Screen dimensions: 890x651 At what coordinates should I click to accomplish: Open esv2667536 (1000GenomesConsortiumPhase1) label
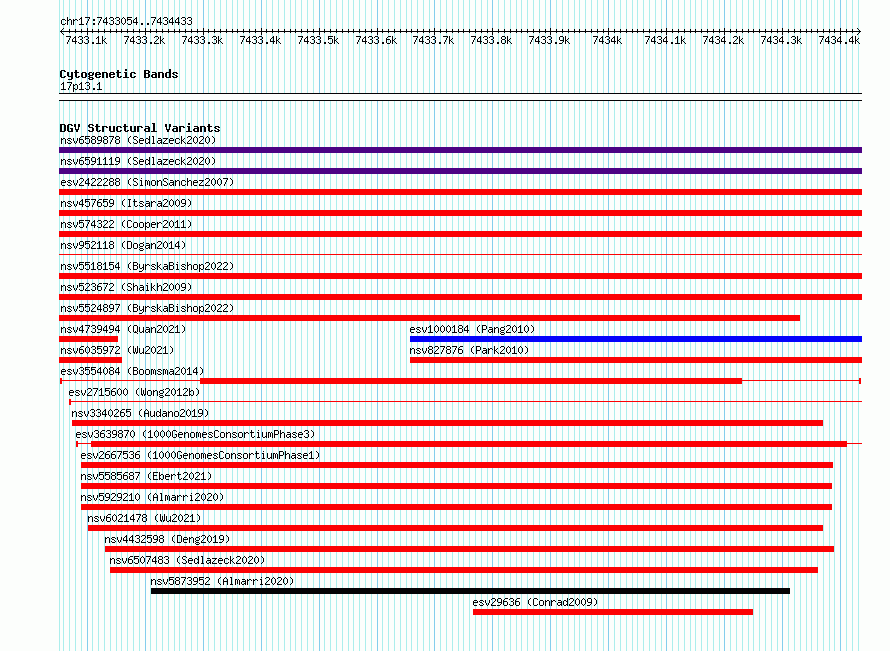point(200,455)
